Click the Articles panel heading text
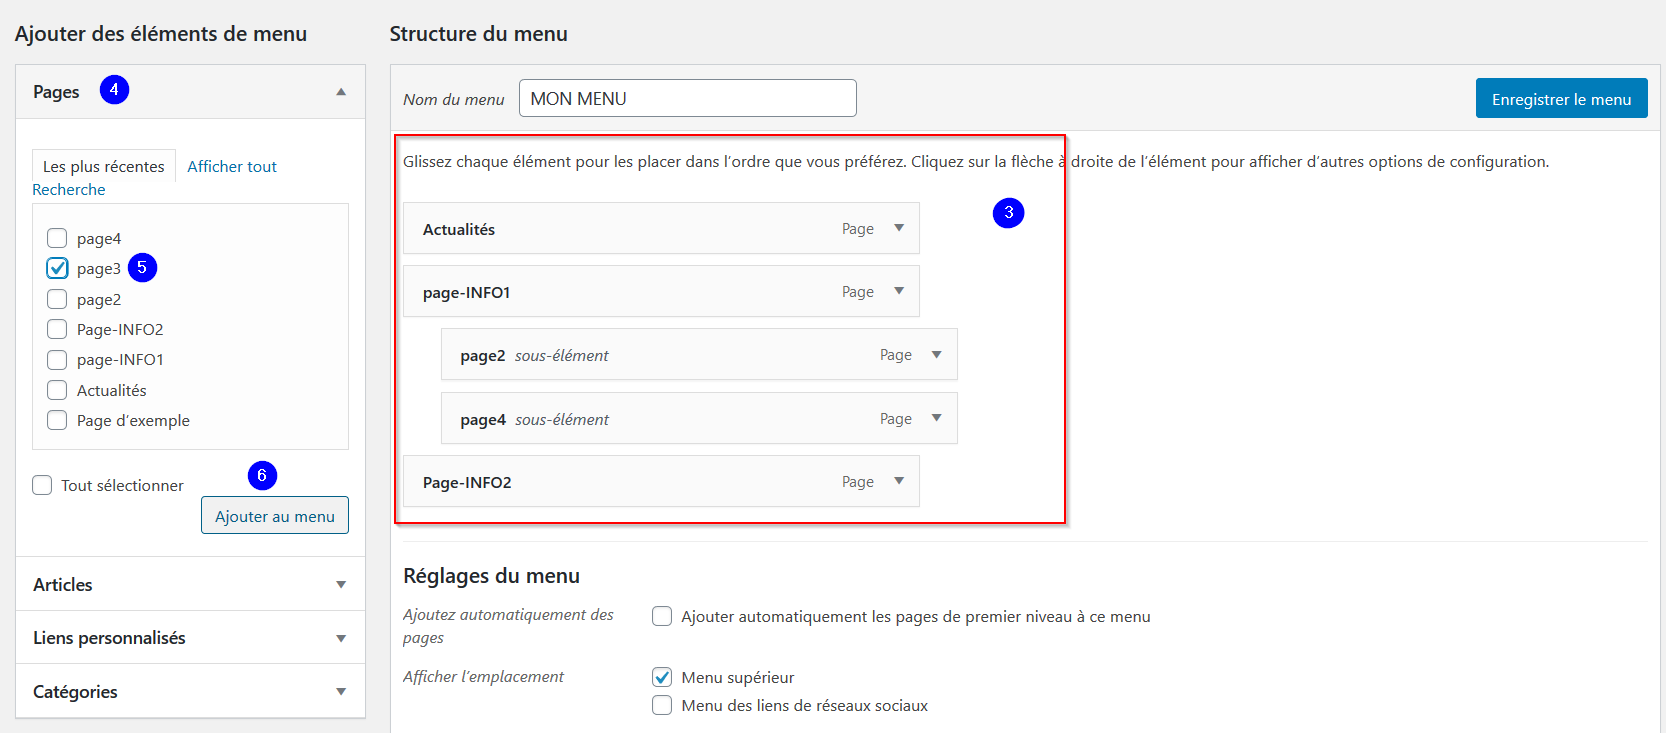This screenshot has height=733, width=1666. click(x=63, y=585)
